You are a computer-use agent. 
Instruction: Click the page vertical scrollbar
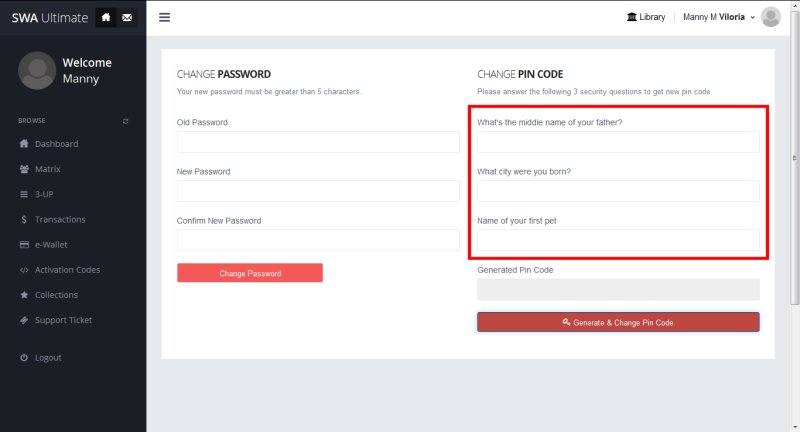pos(795,158)
